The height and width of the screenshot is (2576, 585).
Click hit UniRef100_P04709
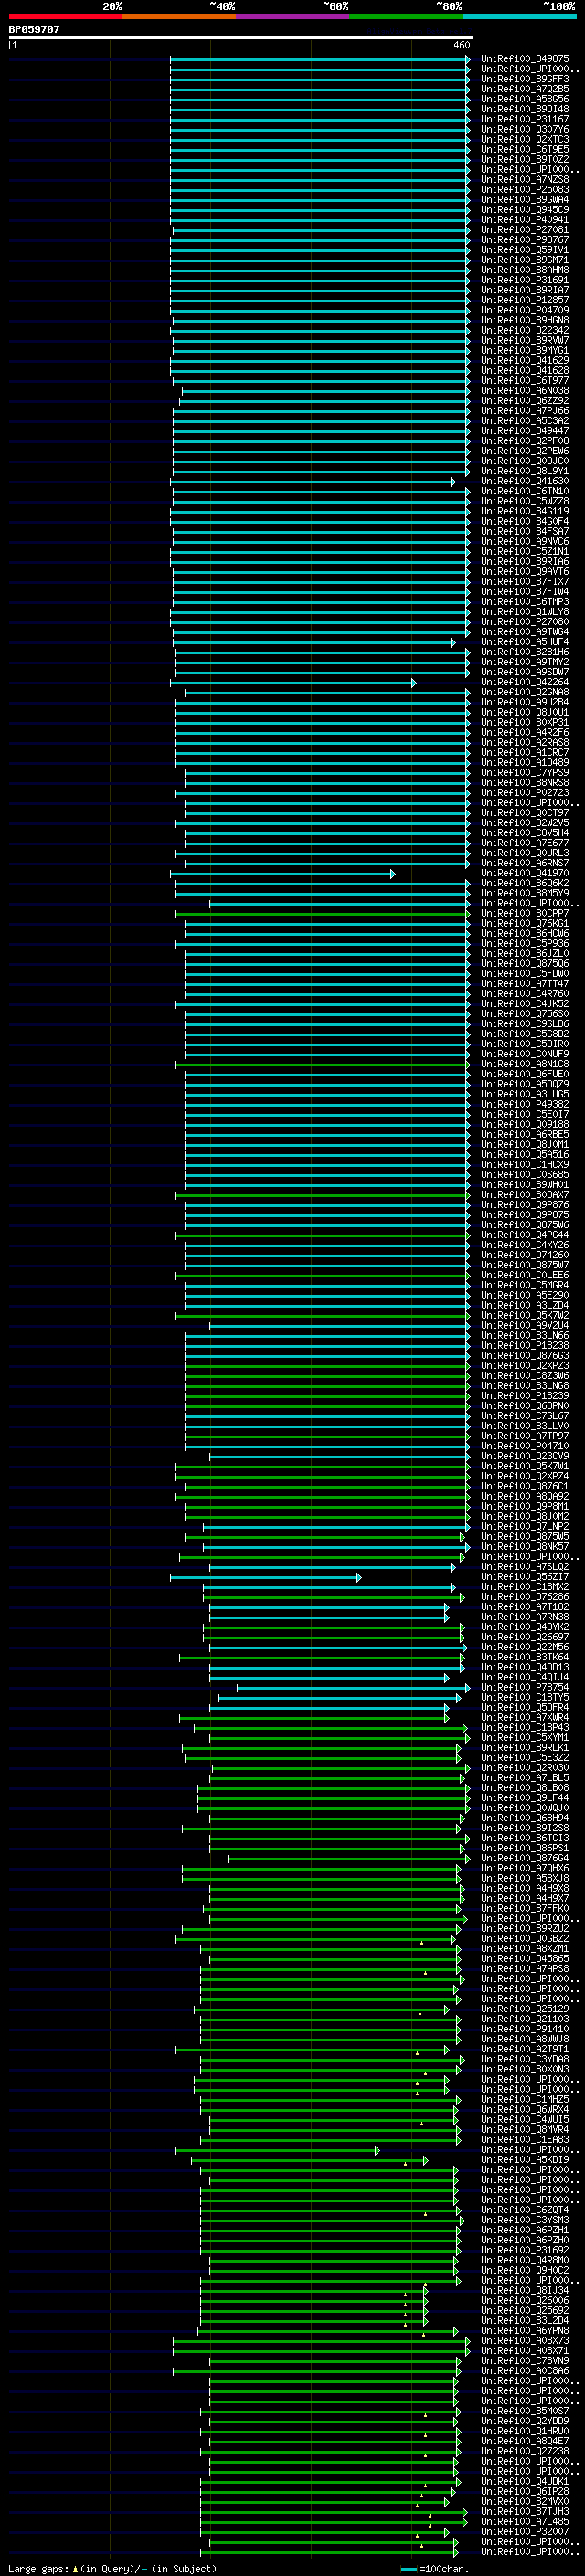[525, 310]
